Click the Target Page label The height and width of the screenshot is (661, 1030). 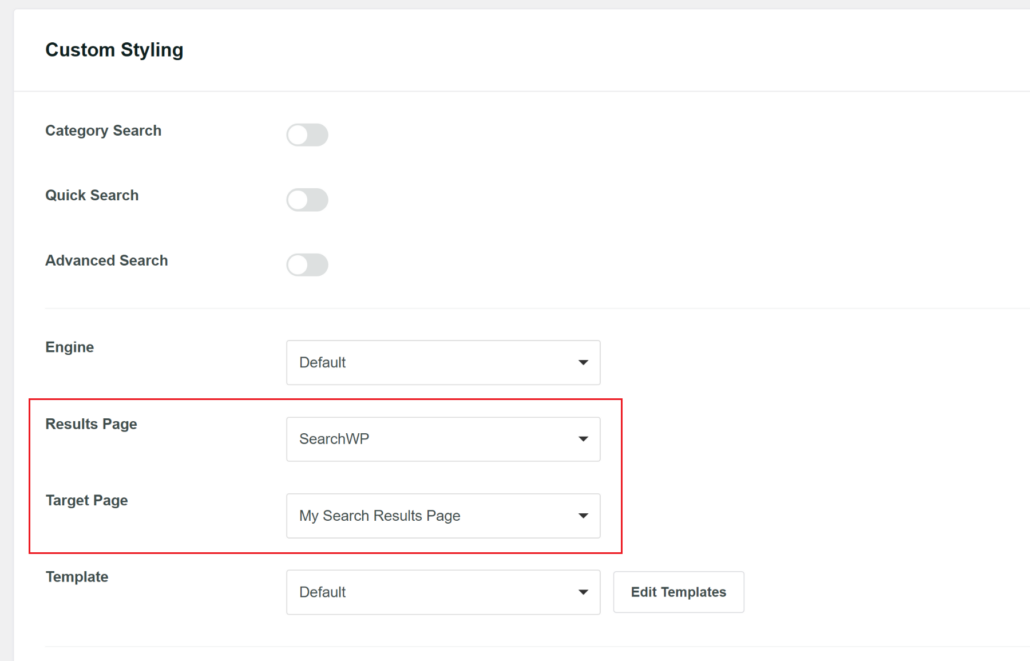(87, 501)
